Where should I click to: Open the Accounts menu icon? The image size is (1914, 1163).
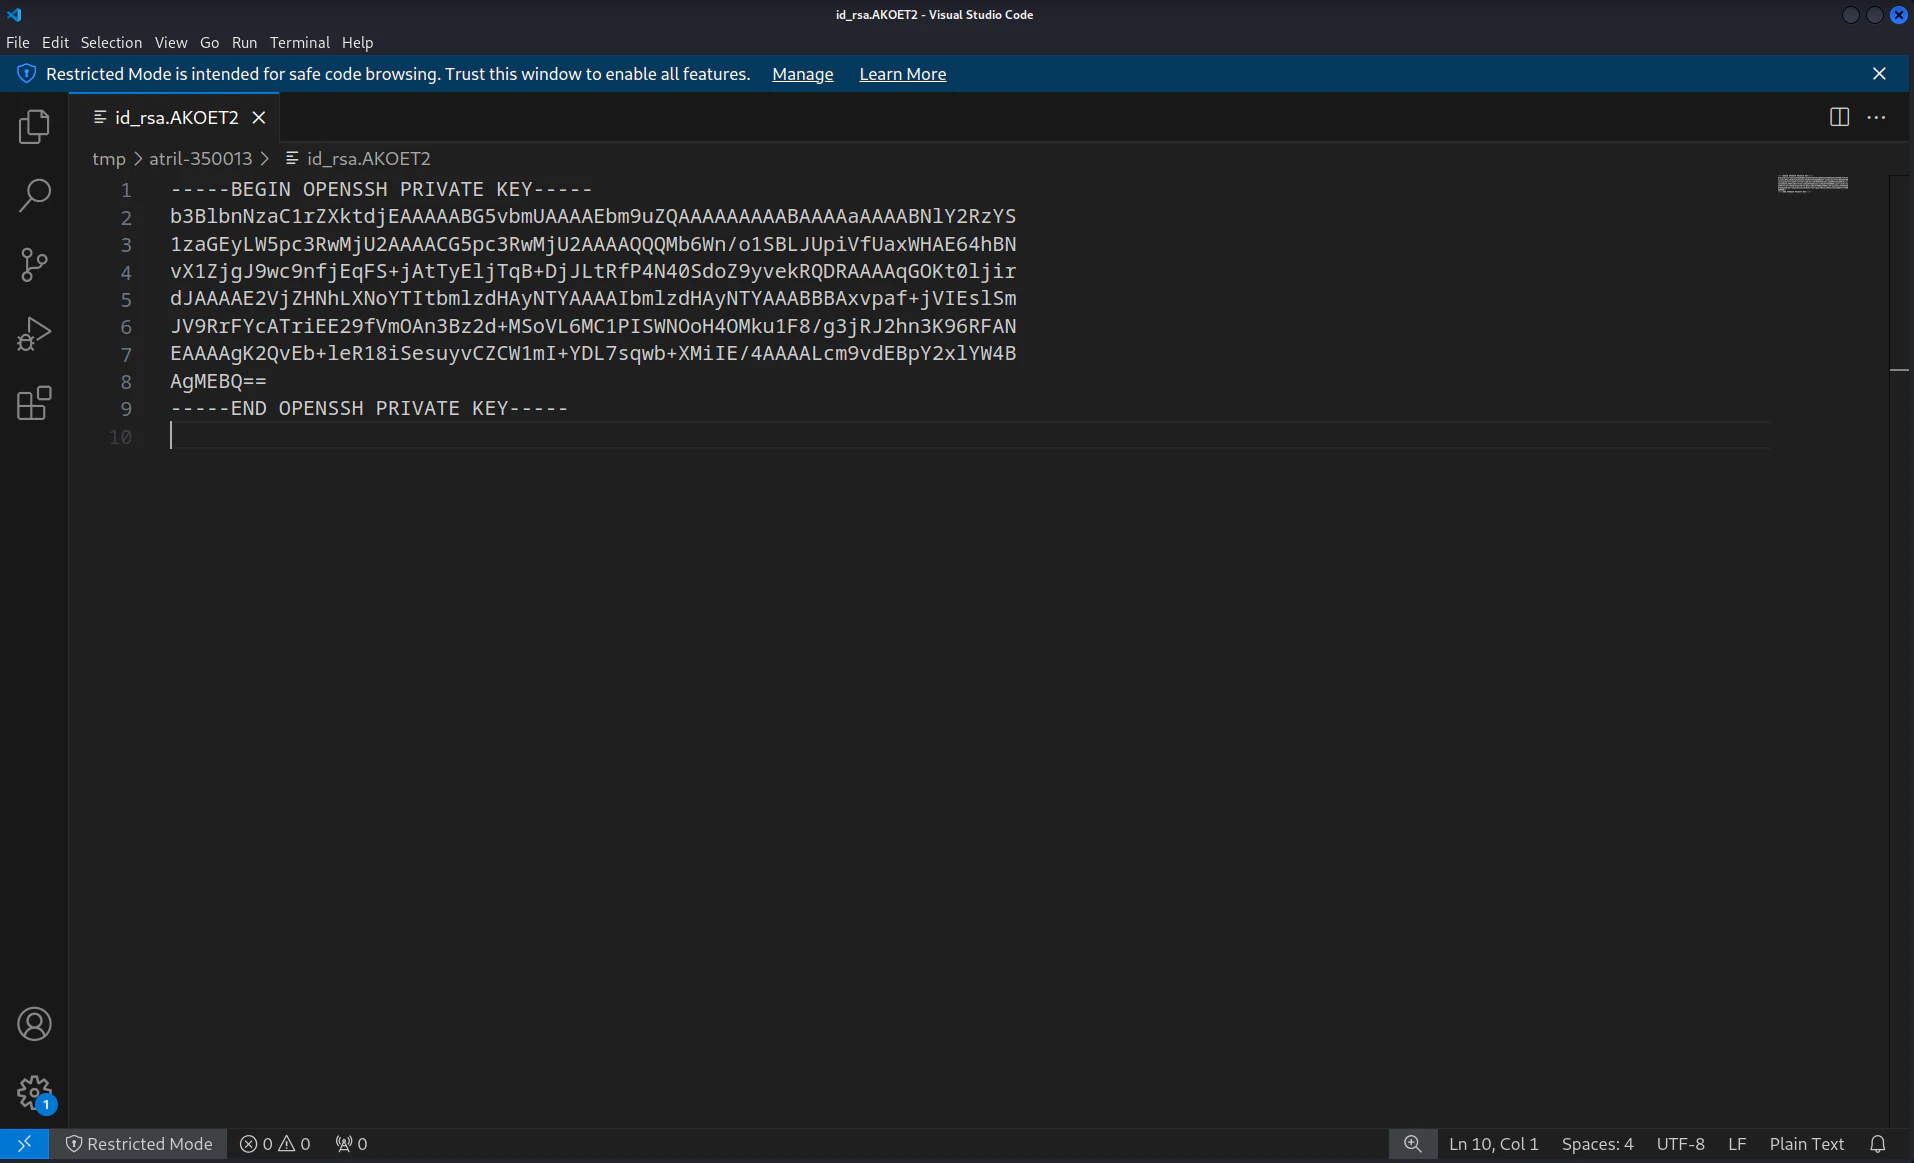pyautogui.click(x=34, y=1024)
